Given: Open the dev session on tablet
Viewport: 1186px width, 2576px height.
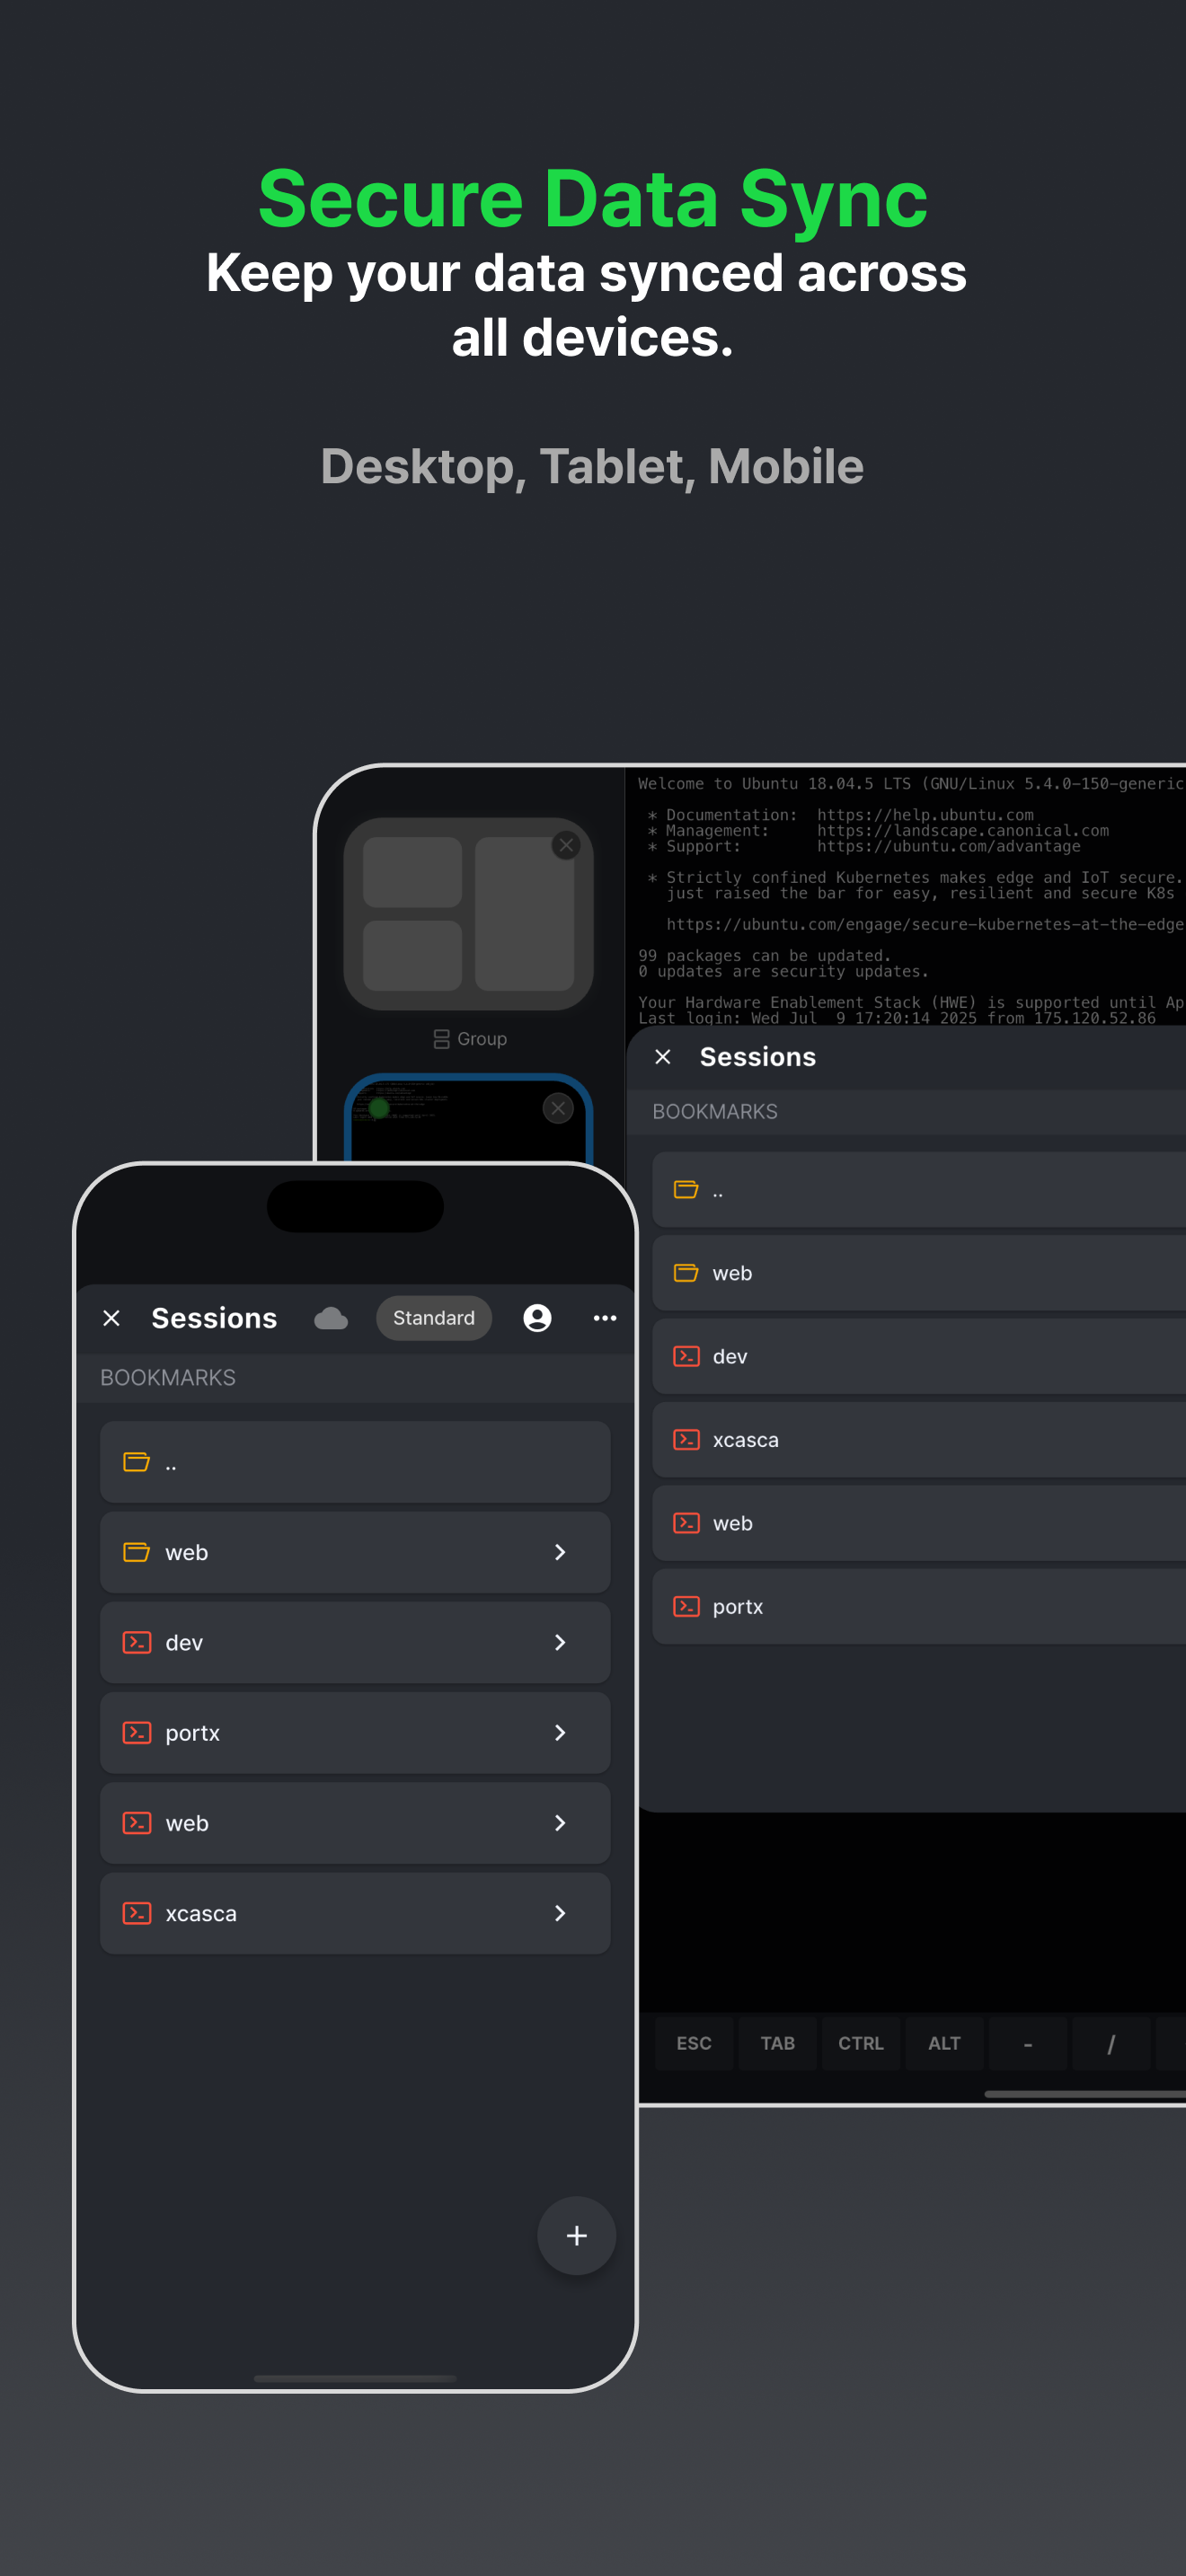Looking at the screenshot, I should pos(919,1356).
